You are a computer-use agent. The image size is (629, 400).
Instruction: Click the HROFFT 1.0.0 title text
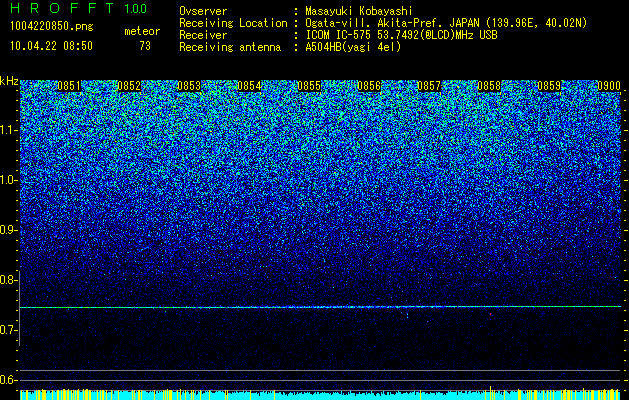[79, 8]
